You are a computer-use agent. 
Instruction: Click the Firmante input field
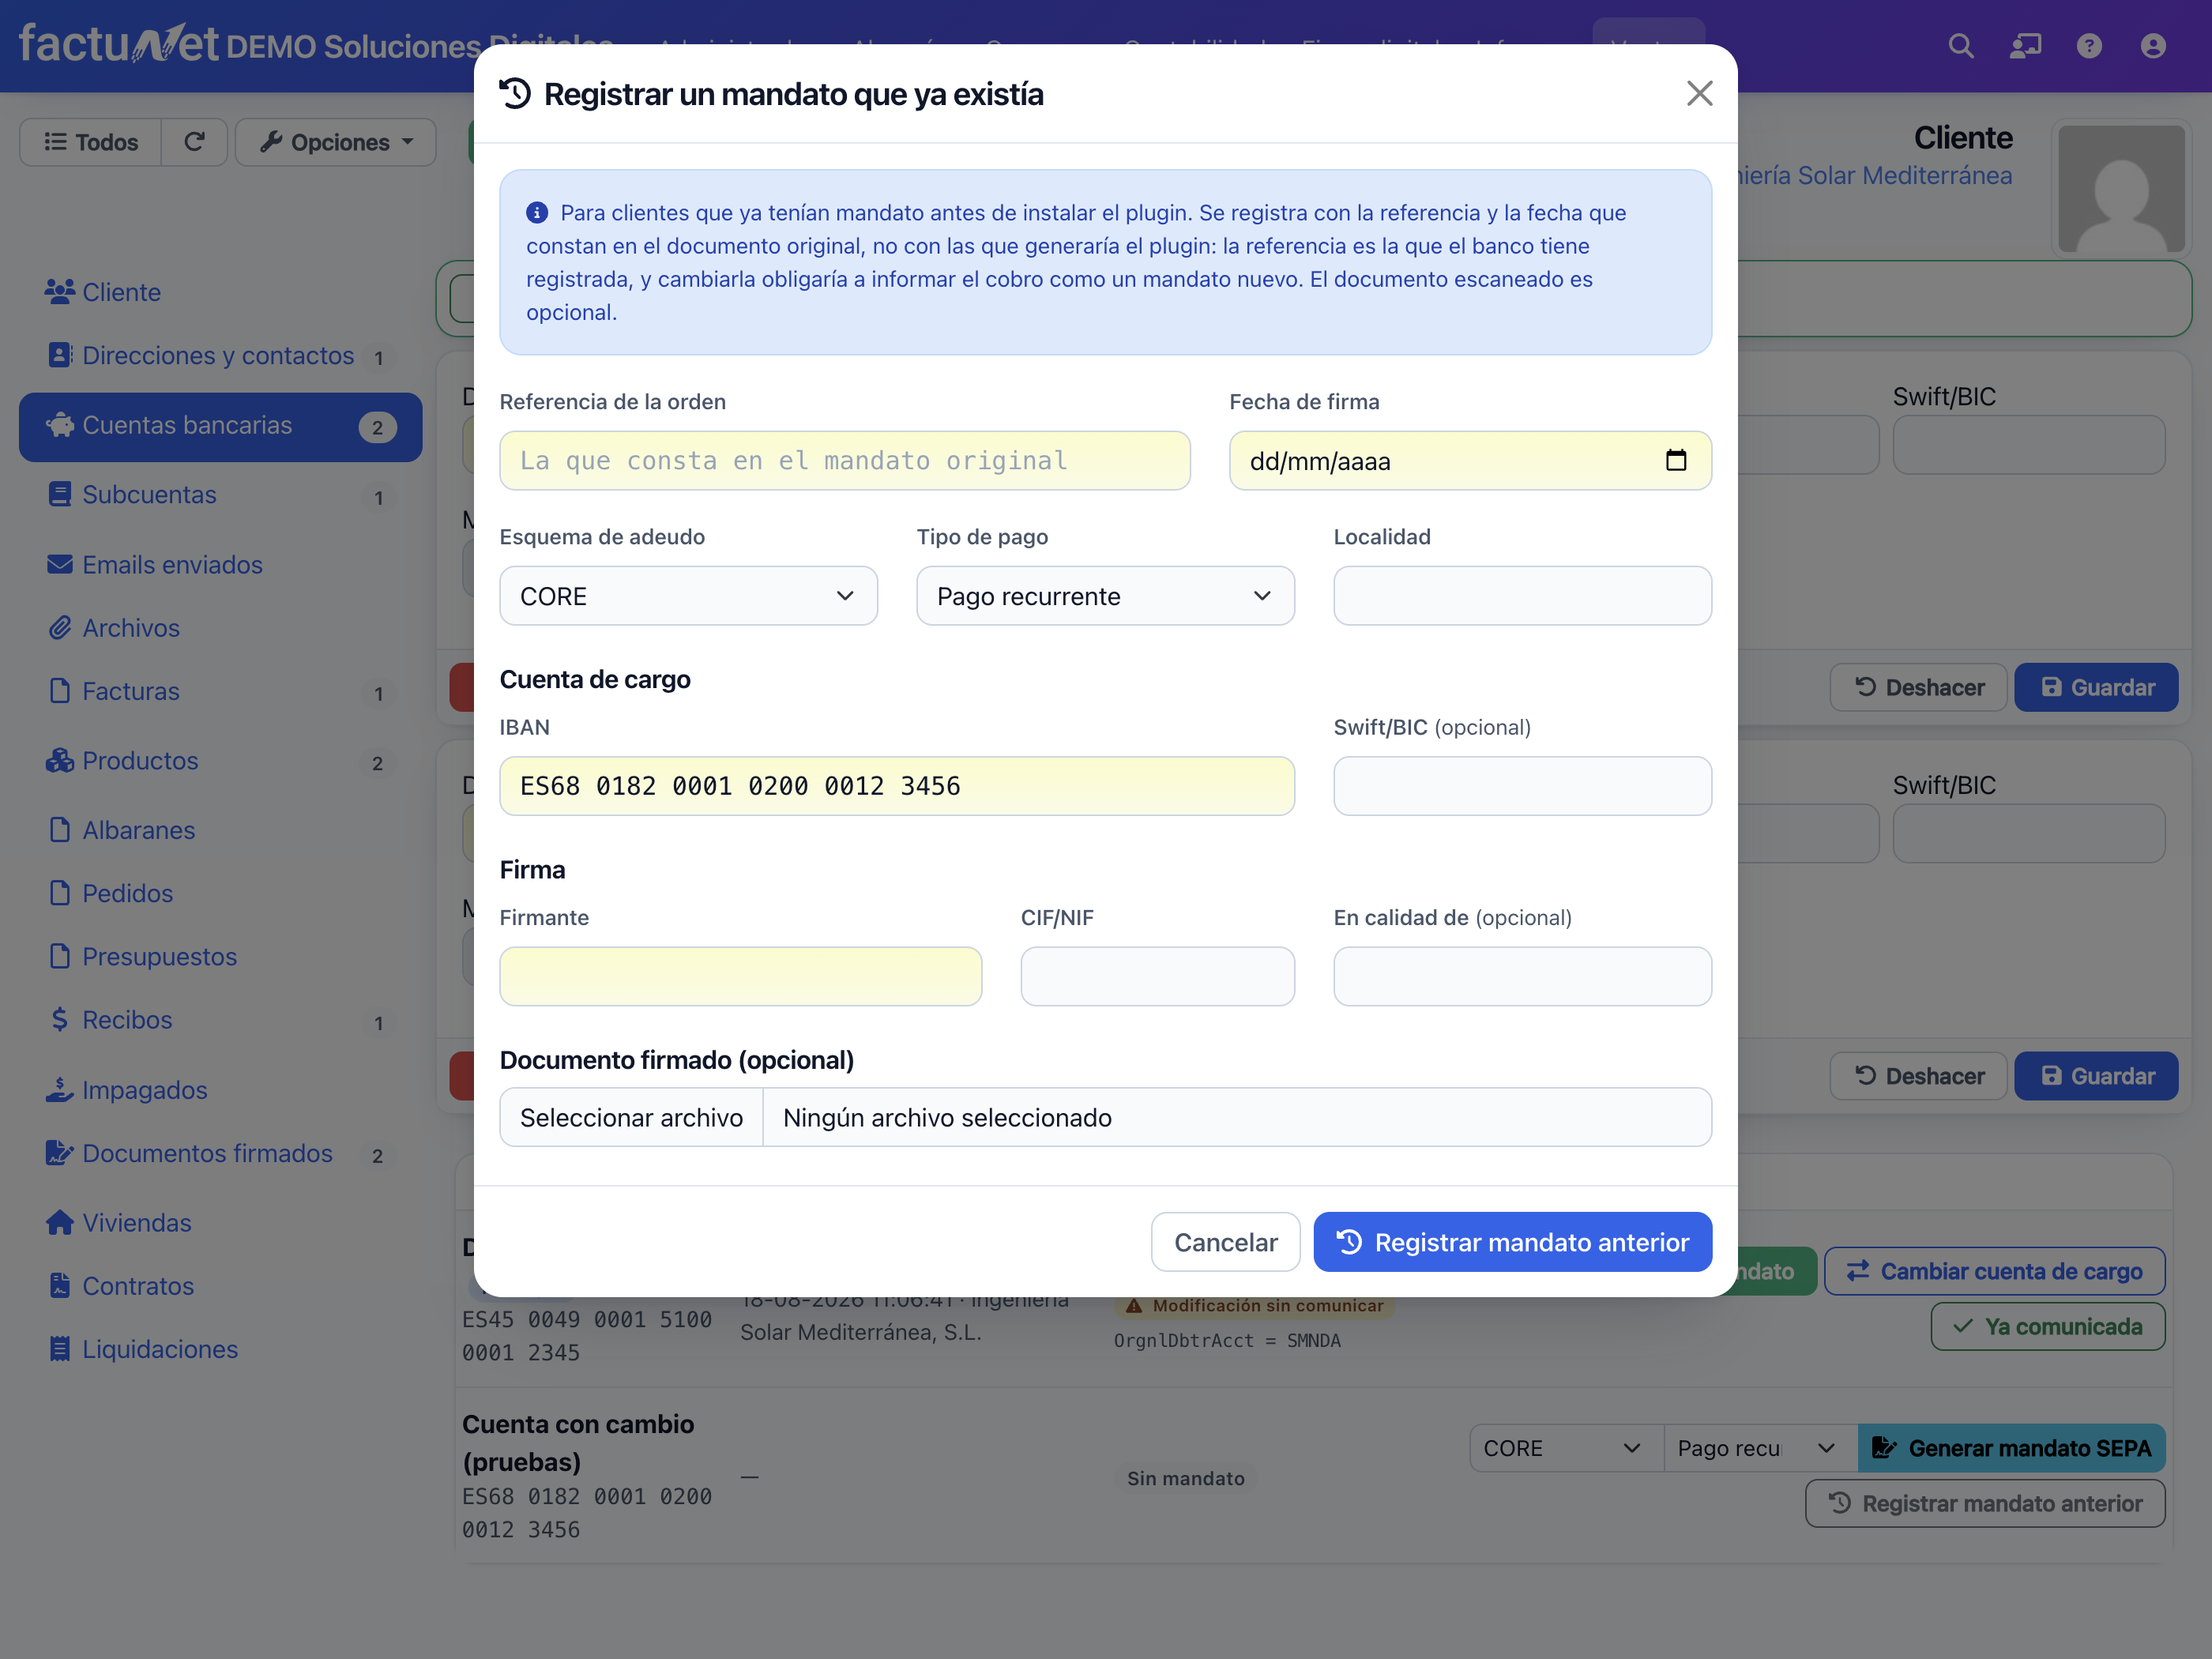740,976
